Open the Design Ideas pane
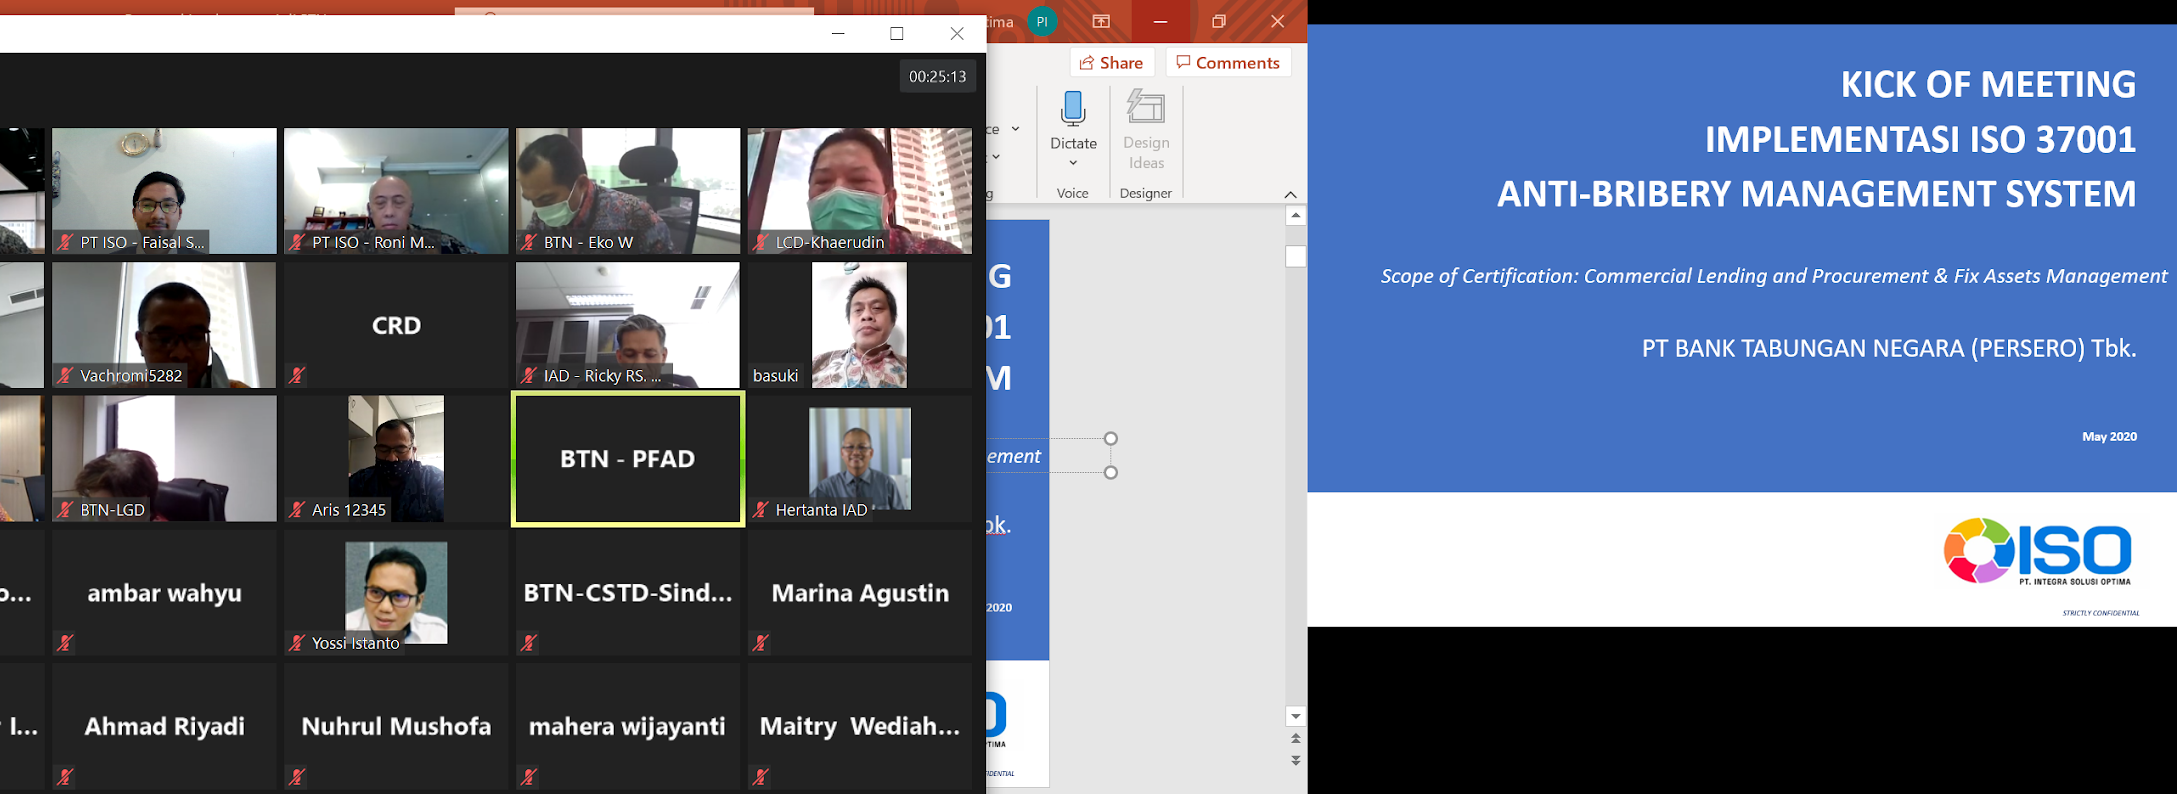Screen dimensions: 2177x794 point(1145,131)
